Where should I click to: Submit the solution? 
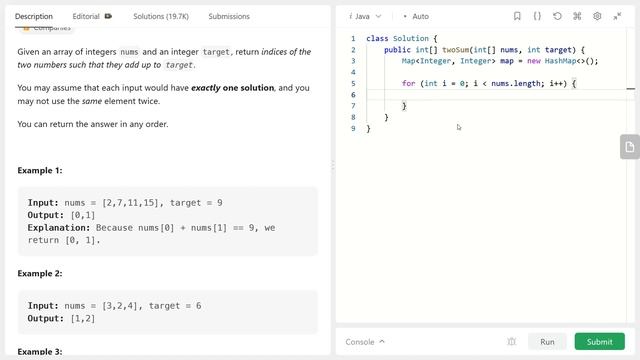click(x=600, y=342)
